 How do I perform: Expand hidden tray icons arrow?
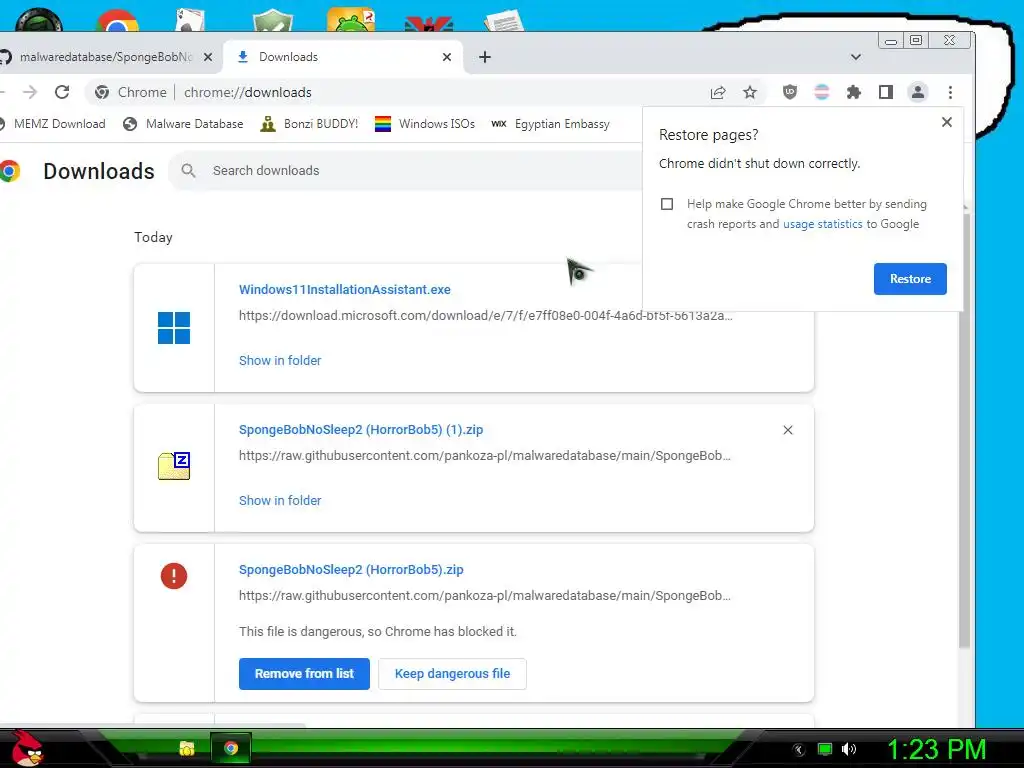tap(799, 750)
